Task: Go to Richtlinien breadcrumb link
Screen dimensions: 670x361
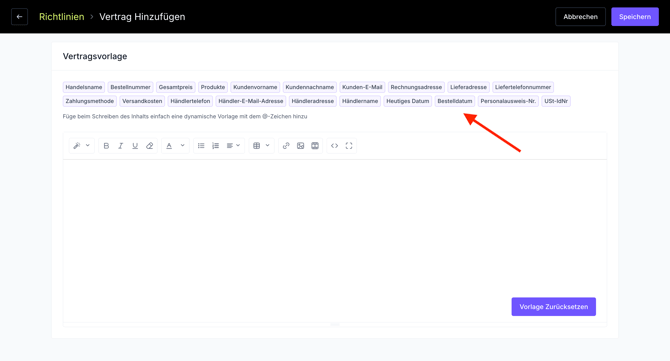Action: point(62,17)
